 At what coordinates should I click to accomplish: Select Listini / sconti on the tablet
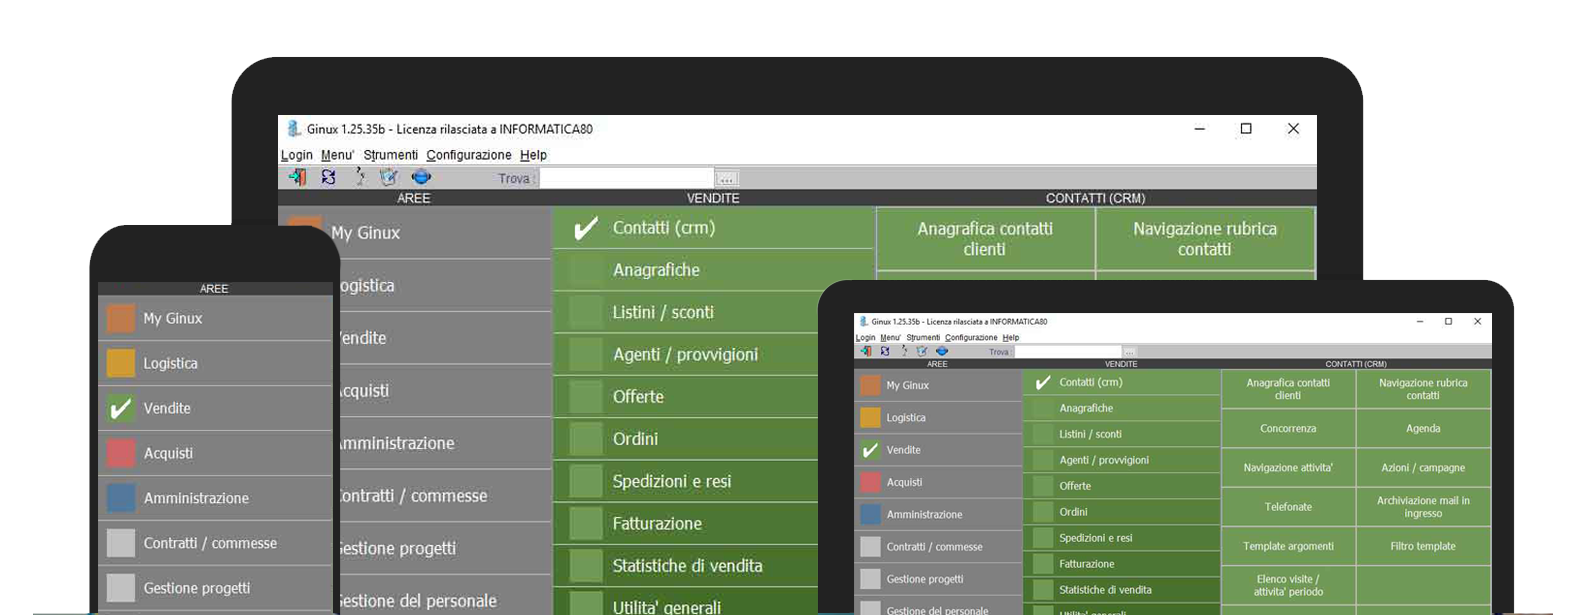1121,434
